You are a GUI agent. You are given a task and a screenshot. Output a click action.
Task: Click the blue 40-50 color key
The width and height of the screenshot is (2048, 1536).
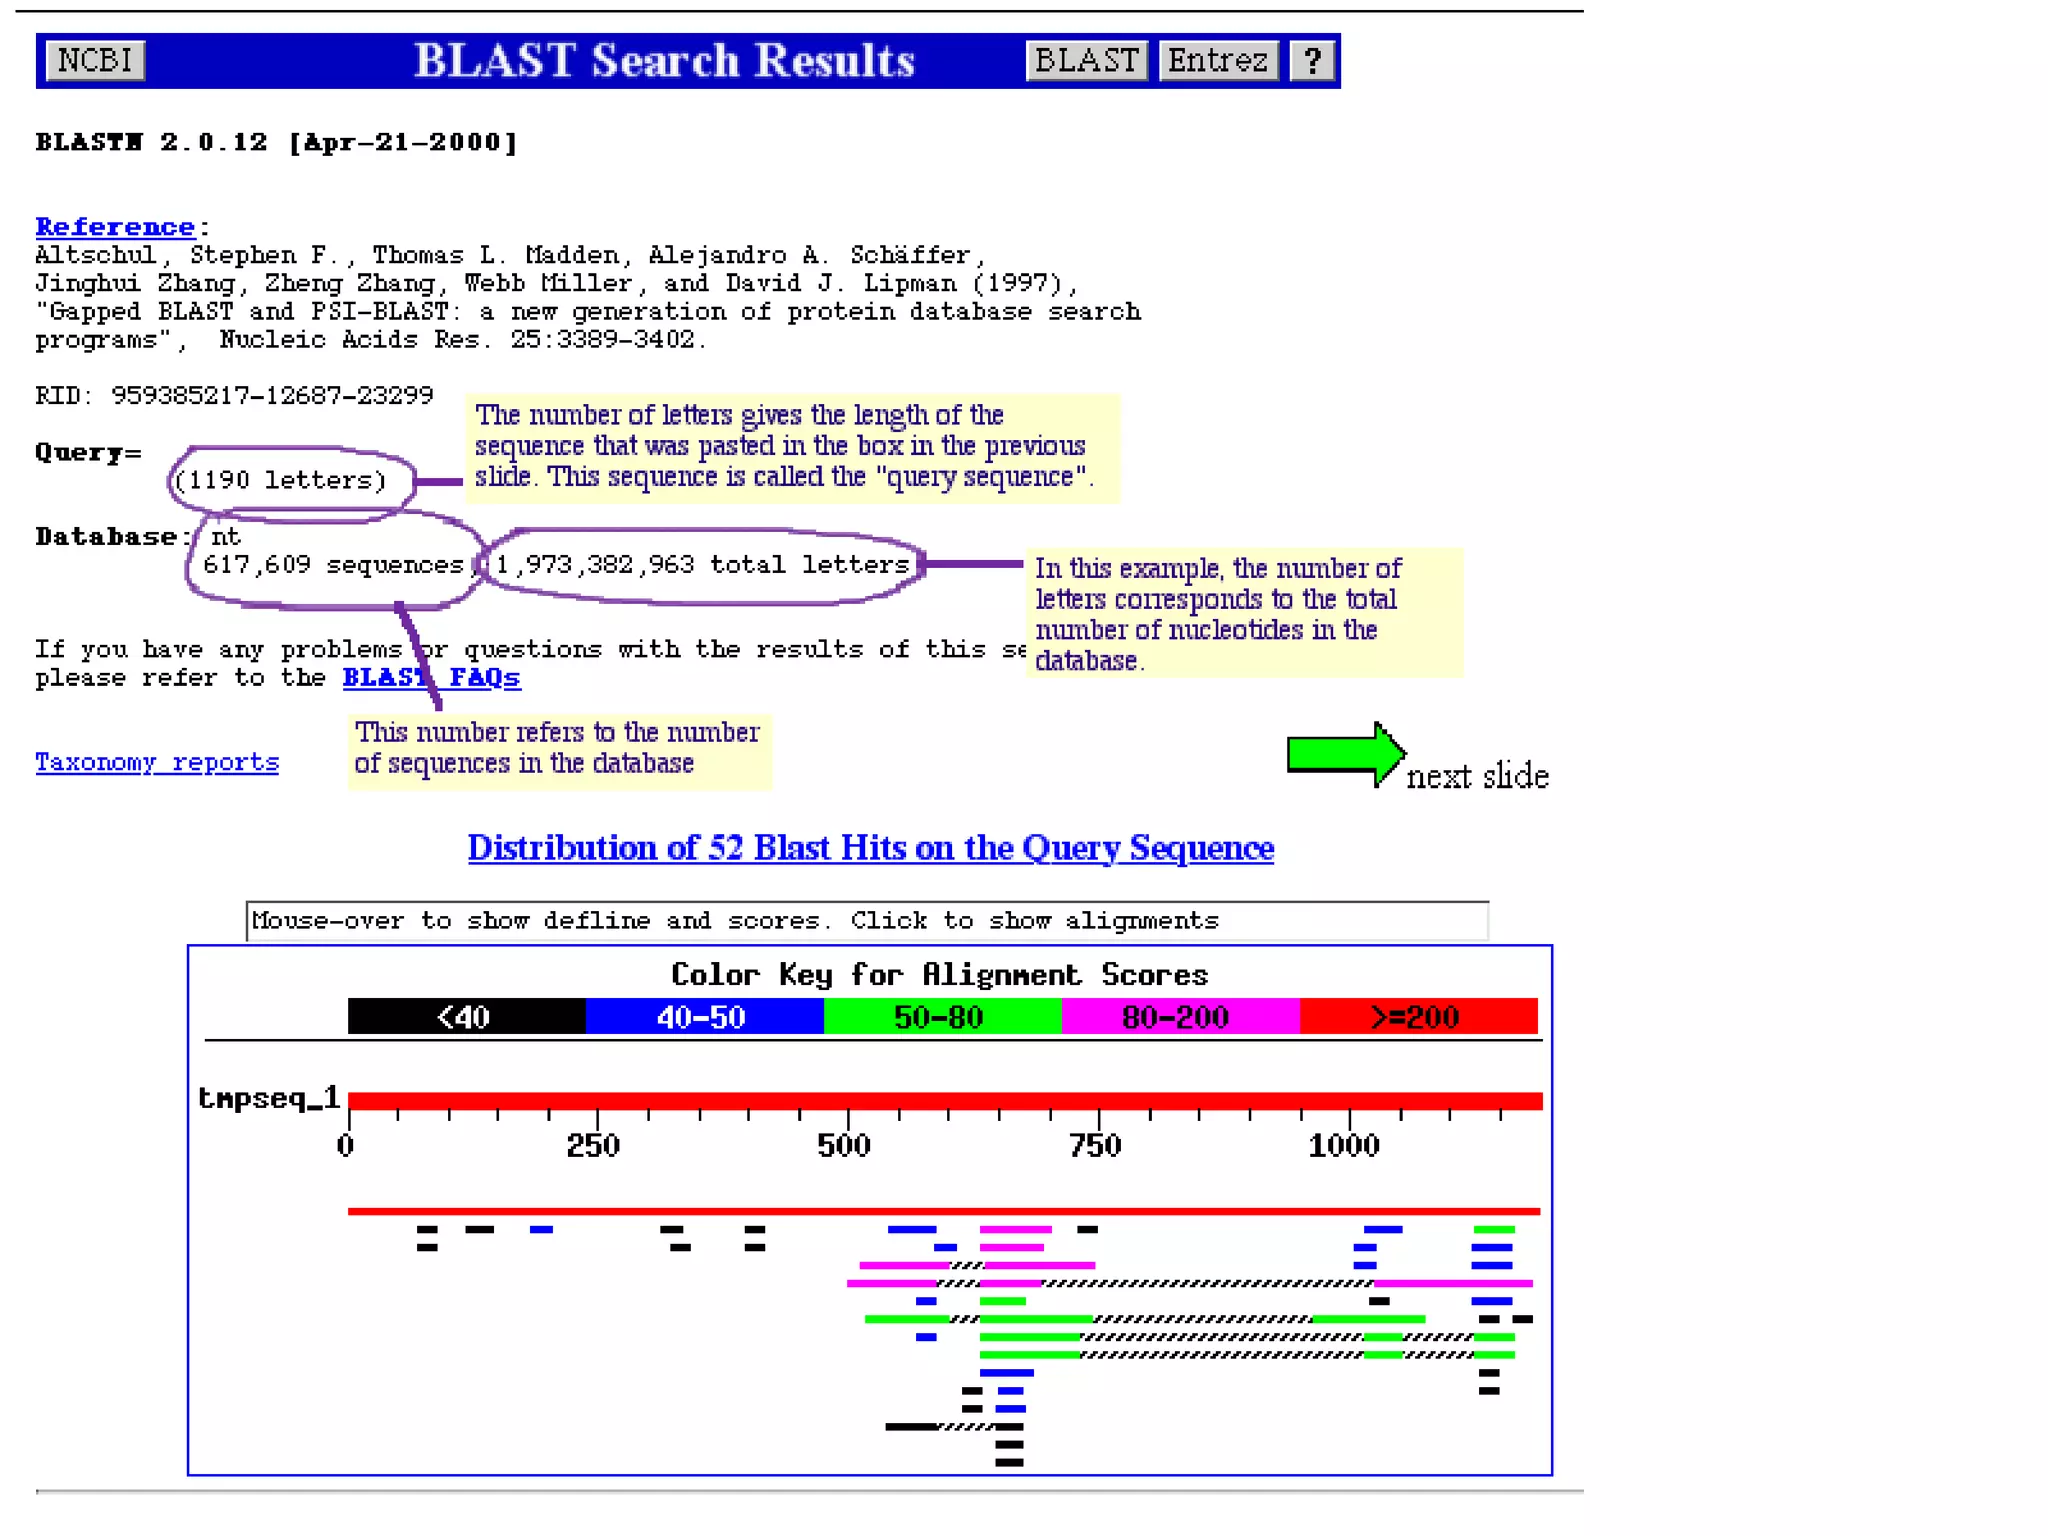(703, 1017)
